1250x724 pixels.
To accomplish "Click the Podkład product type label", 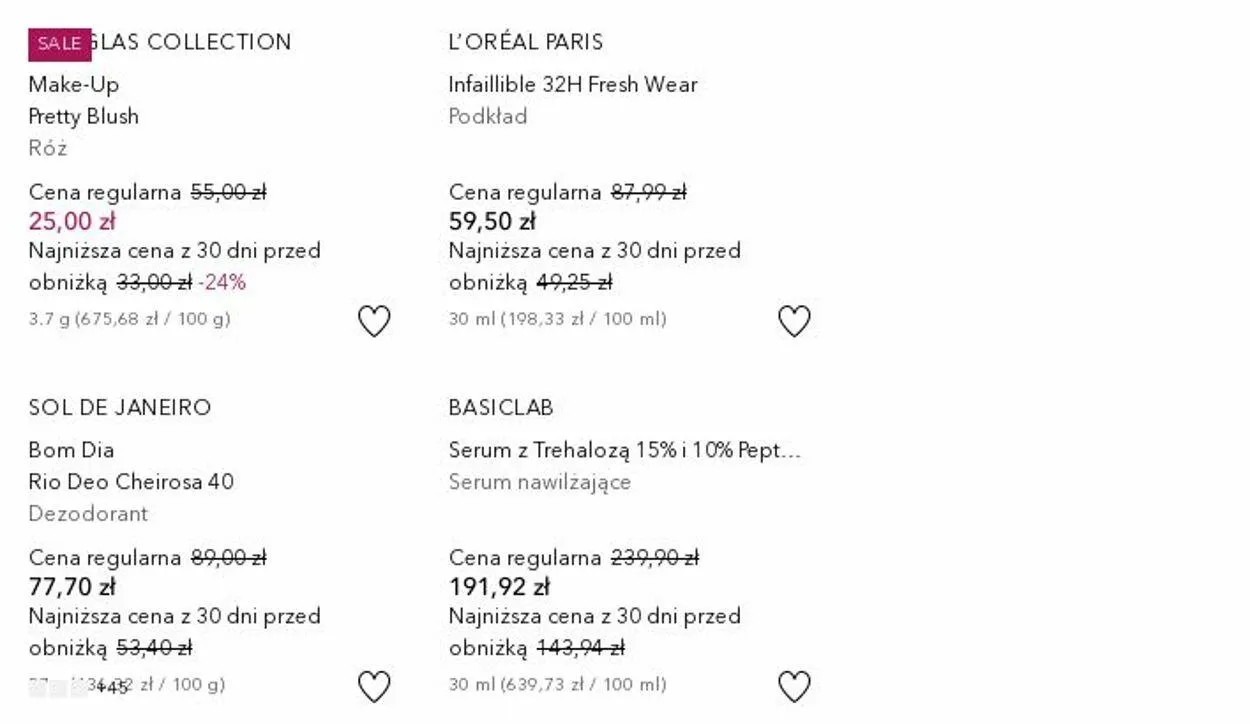I will 488,117.
